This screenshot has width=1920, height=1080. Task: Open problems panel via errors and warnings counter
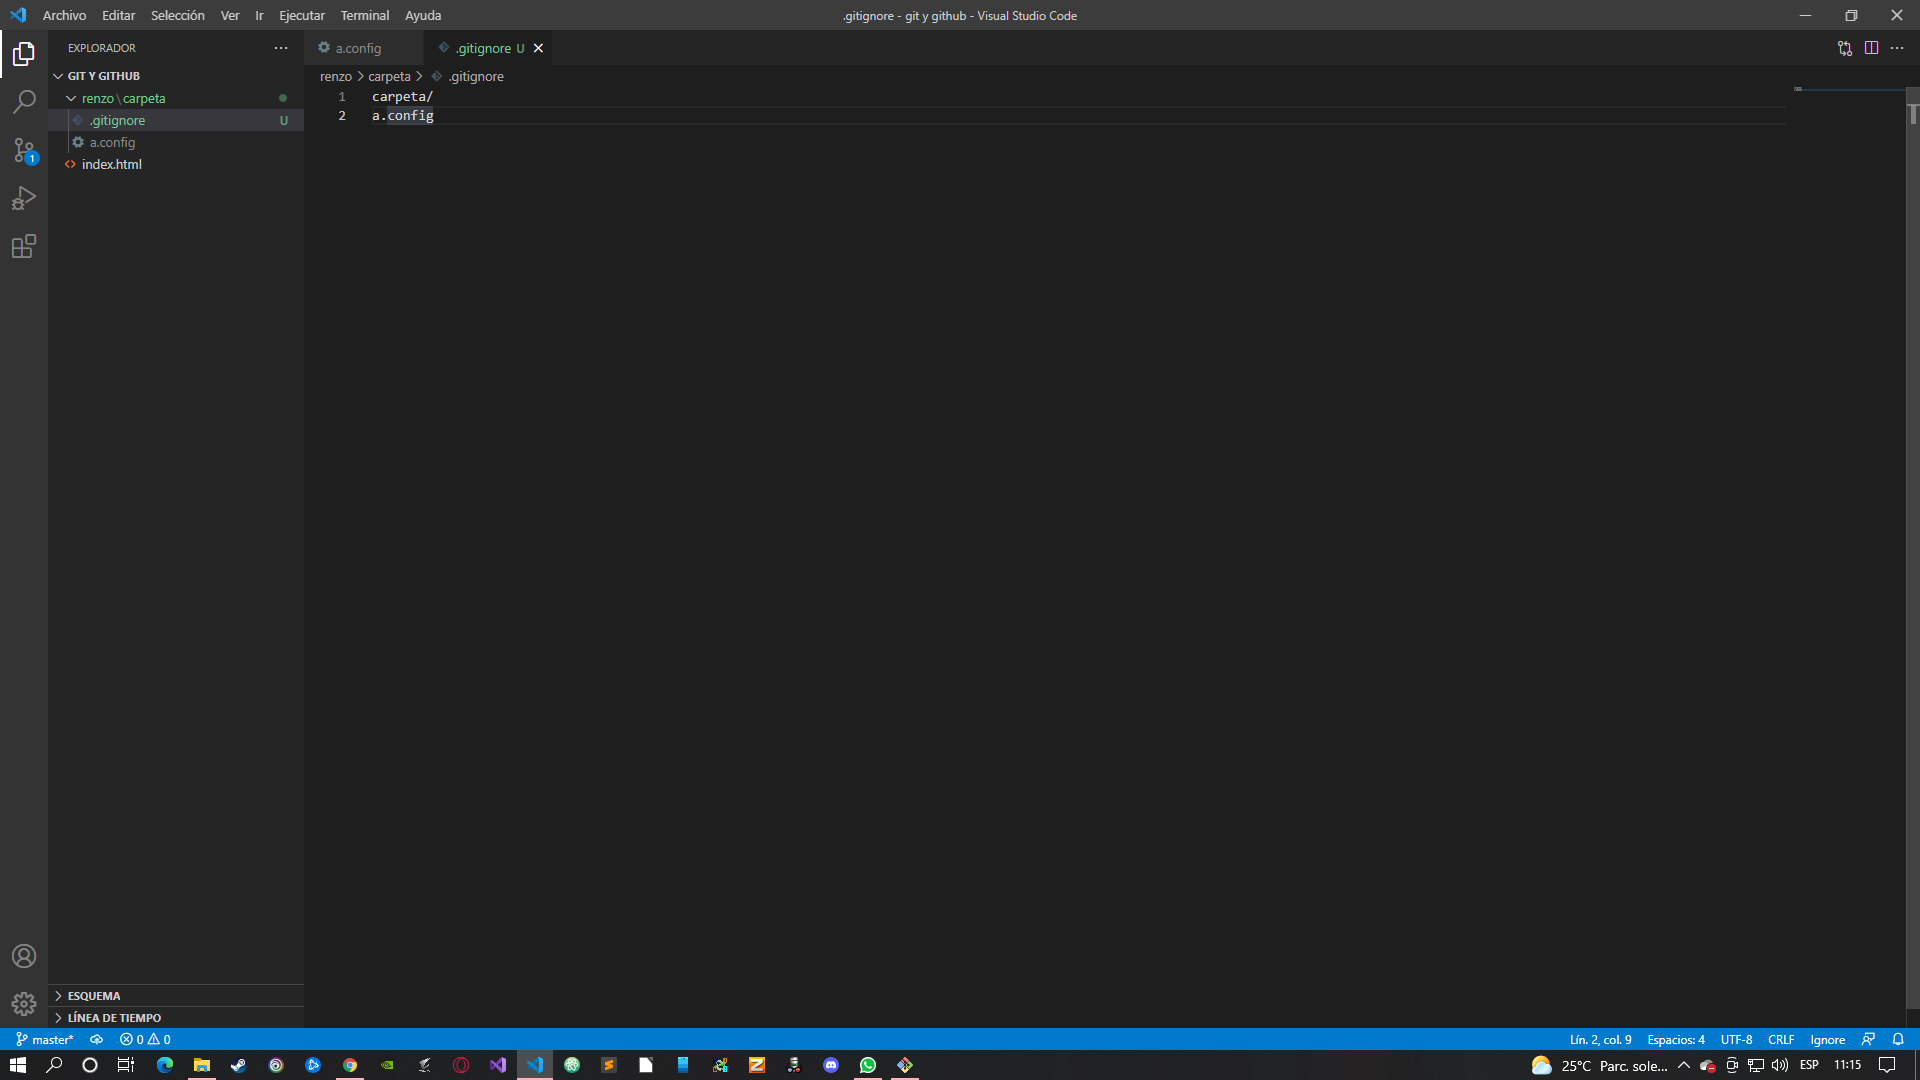click(145, 1039)
